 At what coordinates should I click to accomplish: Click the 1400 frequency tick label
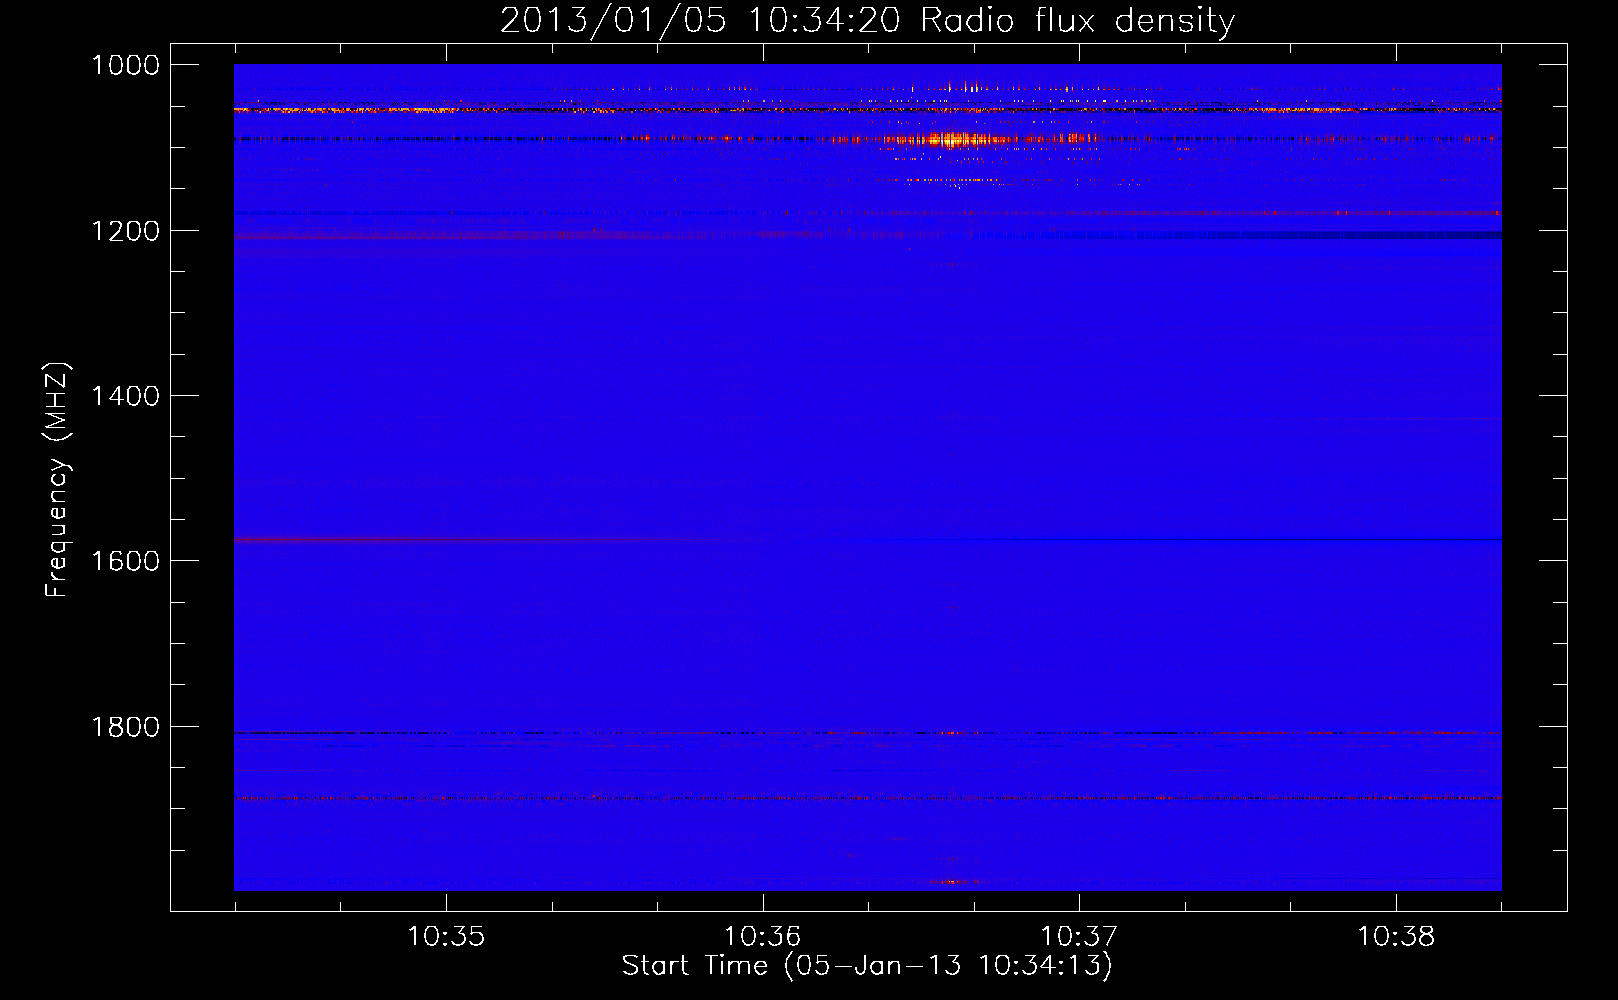[x=126, y=396]
